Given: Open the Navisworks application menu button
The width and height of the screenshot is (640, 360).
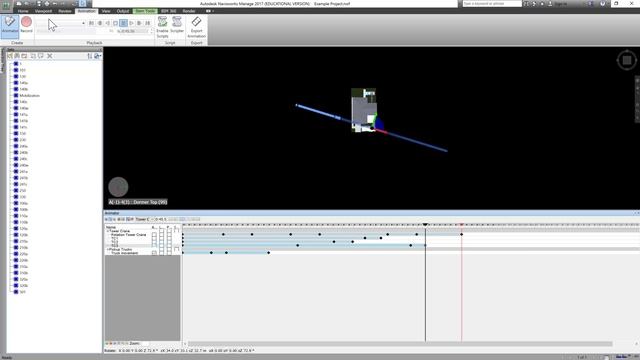Looking at the screenshot, I should pos(6,5).
